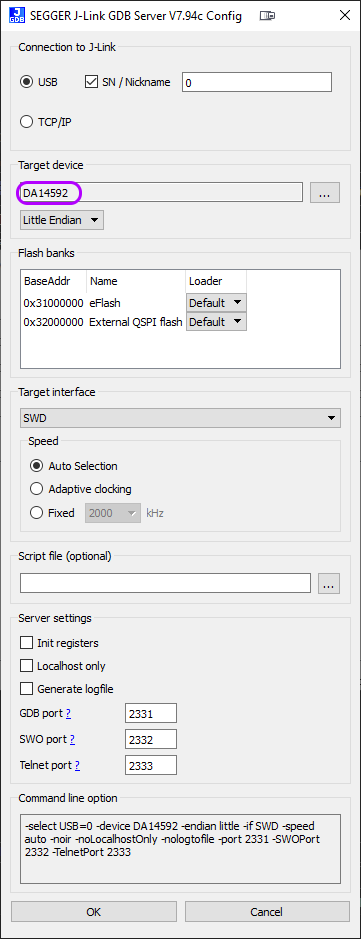Image resolution: width=361 pixels, height=939 pixels.
Task: Close the J-Link GDB Server Config window
Action: coord(344,16)
